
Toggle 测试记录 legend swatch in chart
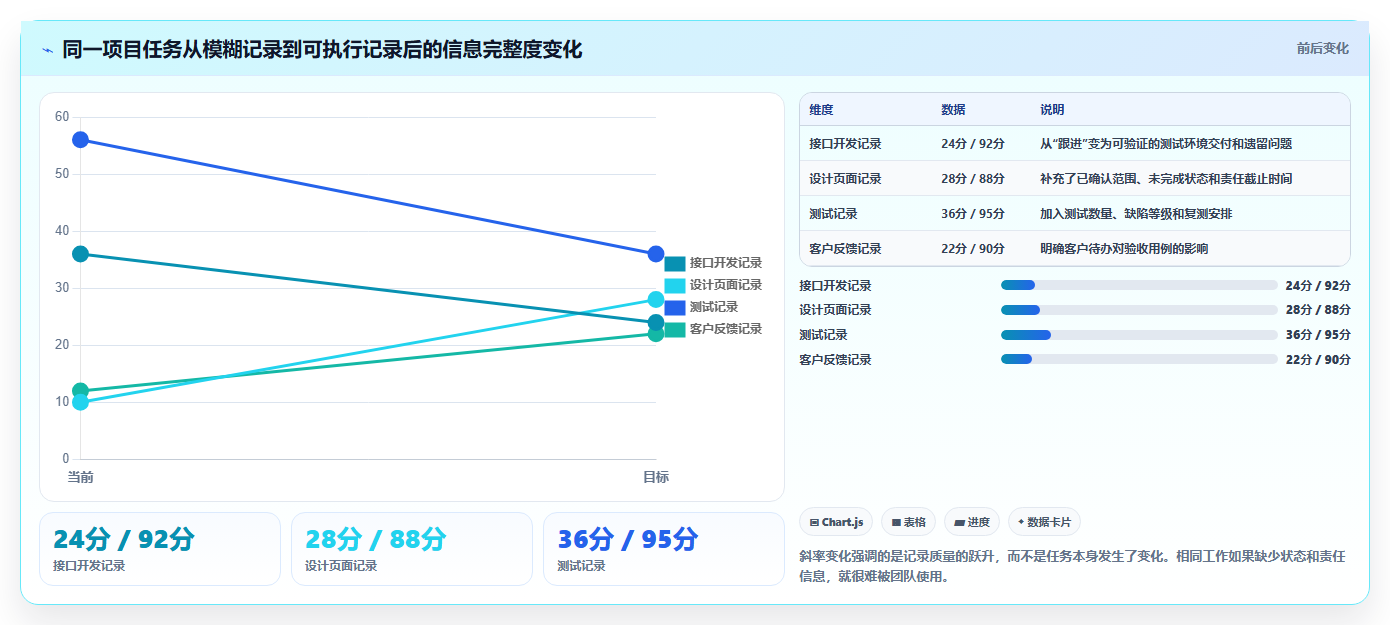(675, 307)
